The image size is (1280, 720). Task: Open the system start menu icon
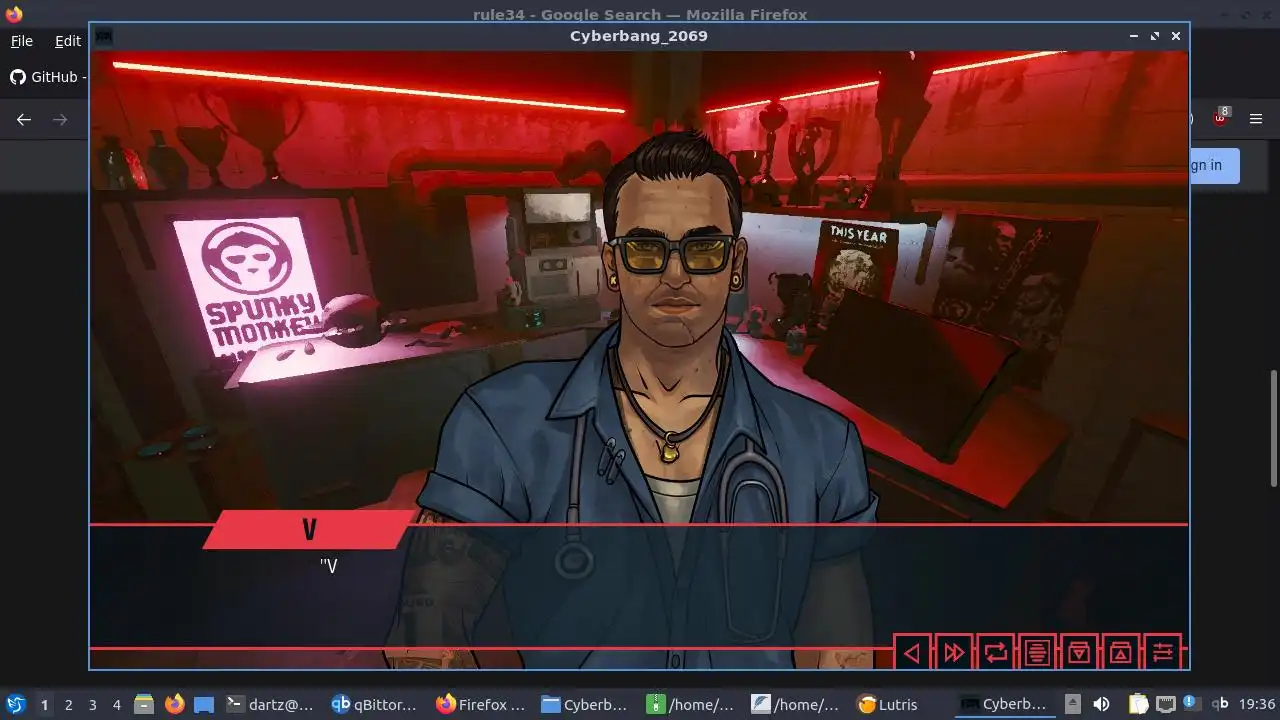[x=15, y=704]
